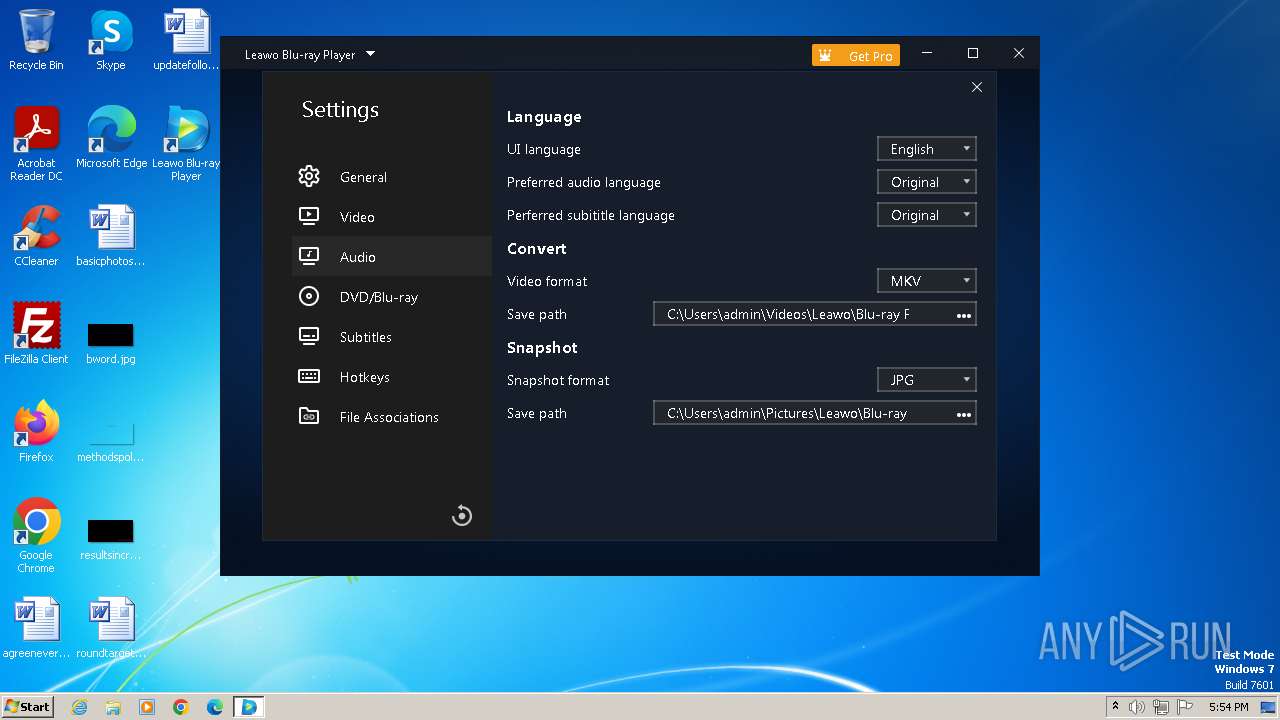Viewport: 1280px width, 720px height.
Task: Click the DVD/Blu-ray disc icon
Action: (309, 296)
